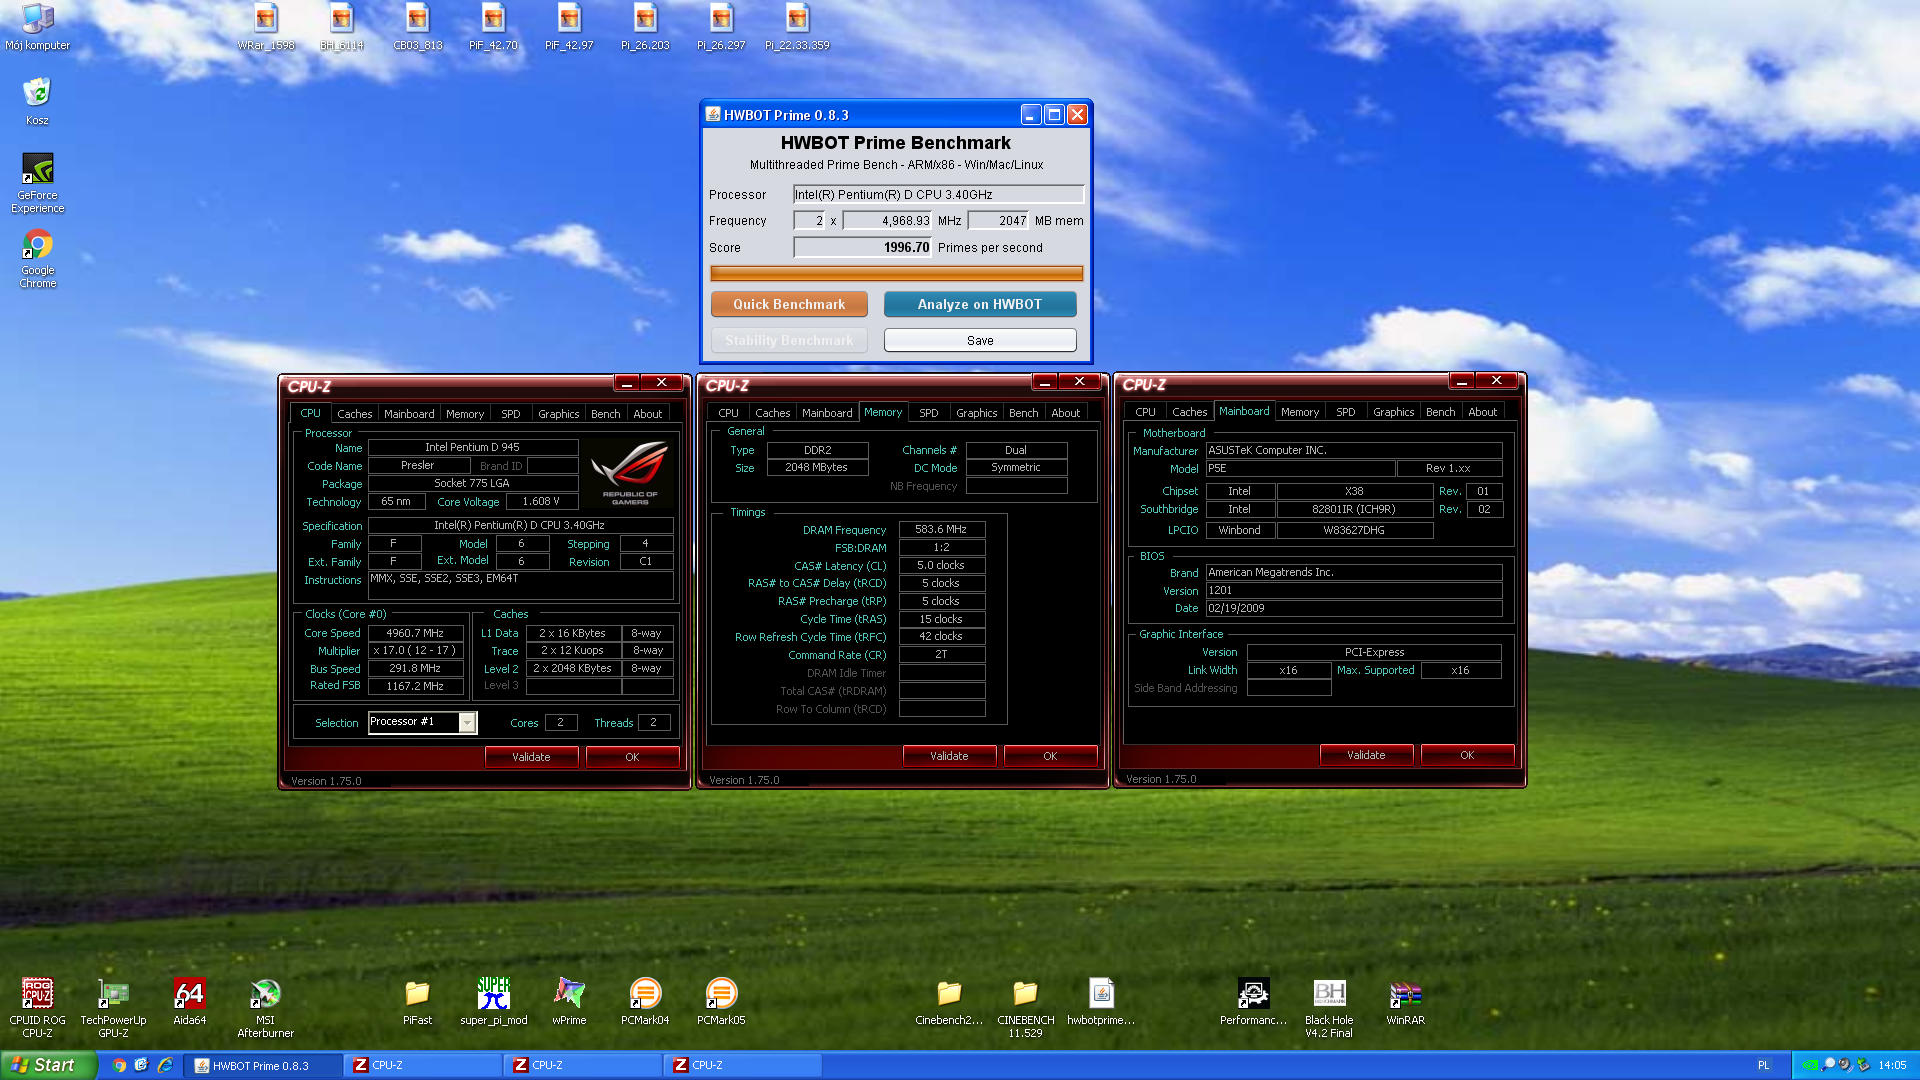1920x1080 pixels.
Task: Click Validate in left CPU-Z window
Action: (531, 757)
